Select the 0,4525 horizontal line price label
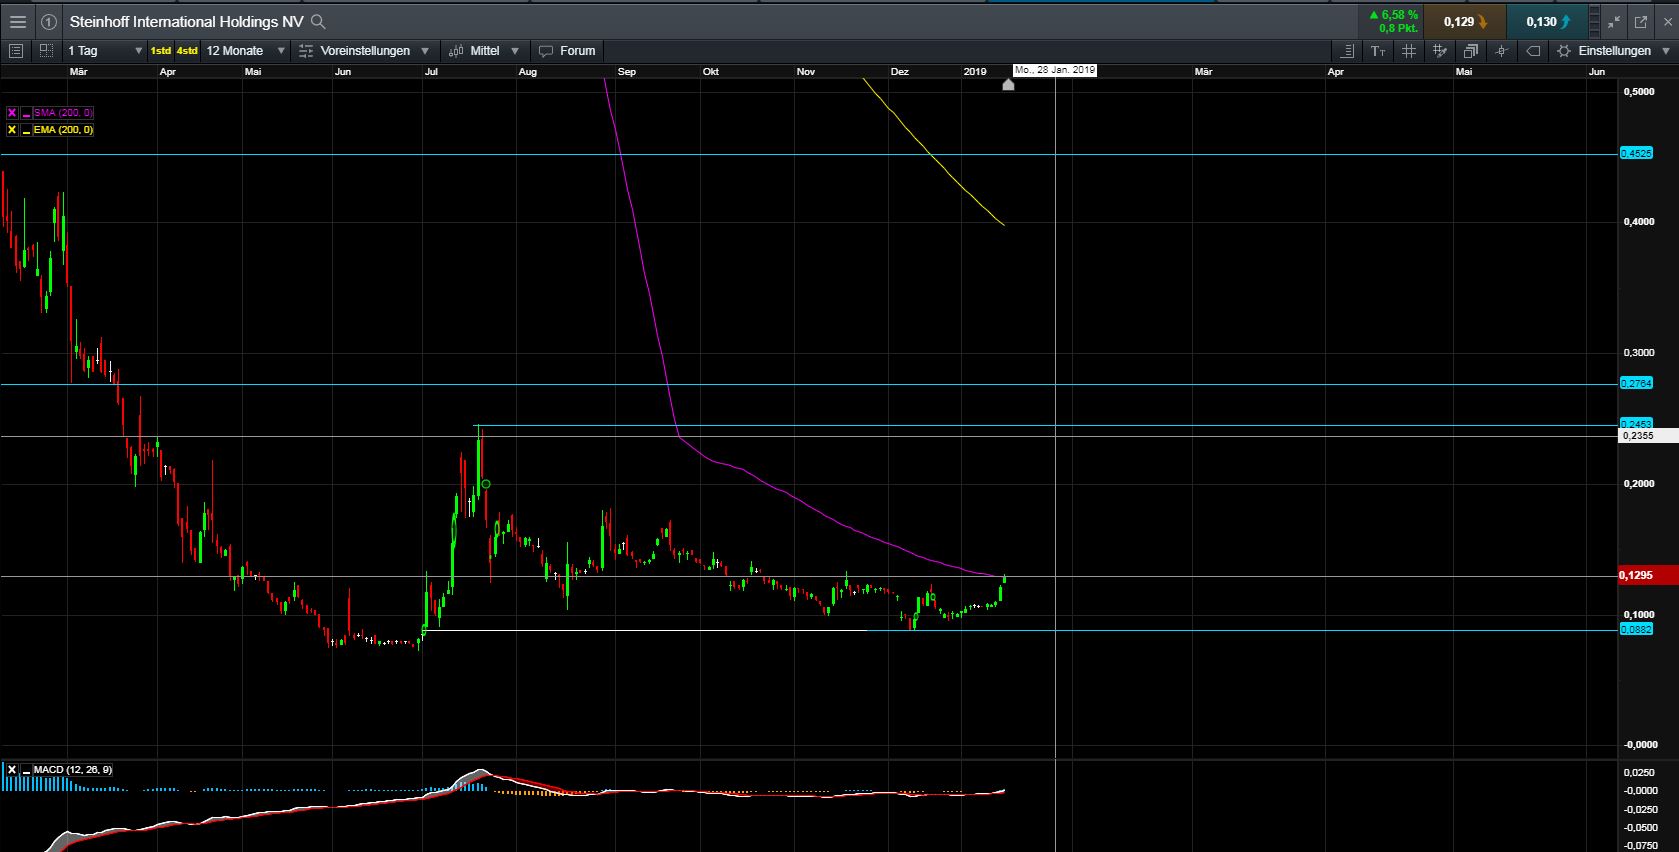1679x852 pixels. [x=1636, y=153]
